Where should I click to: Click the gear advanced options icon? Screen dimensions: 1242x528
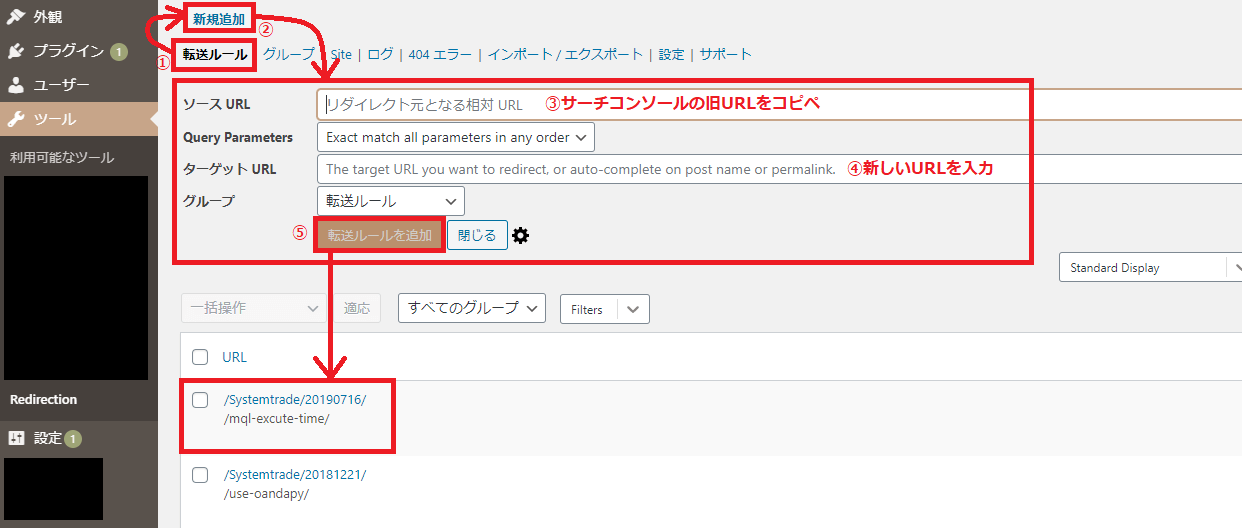click(x=520, y=236)
